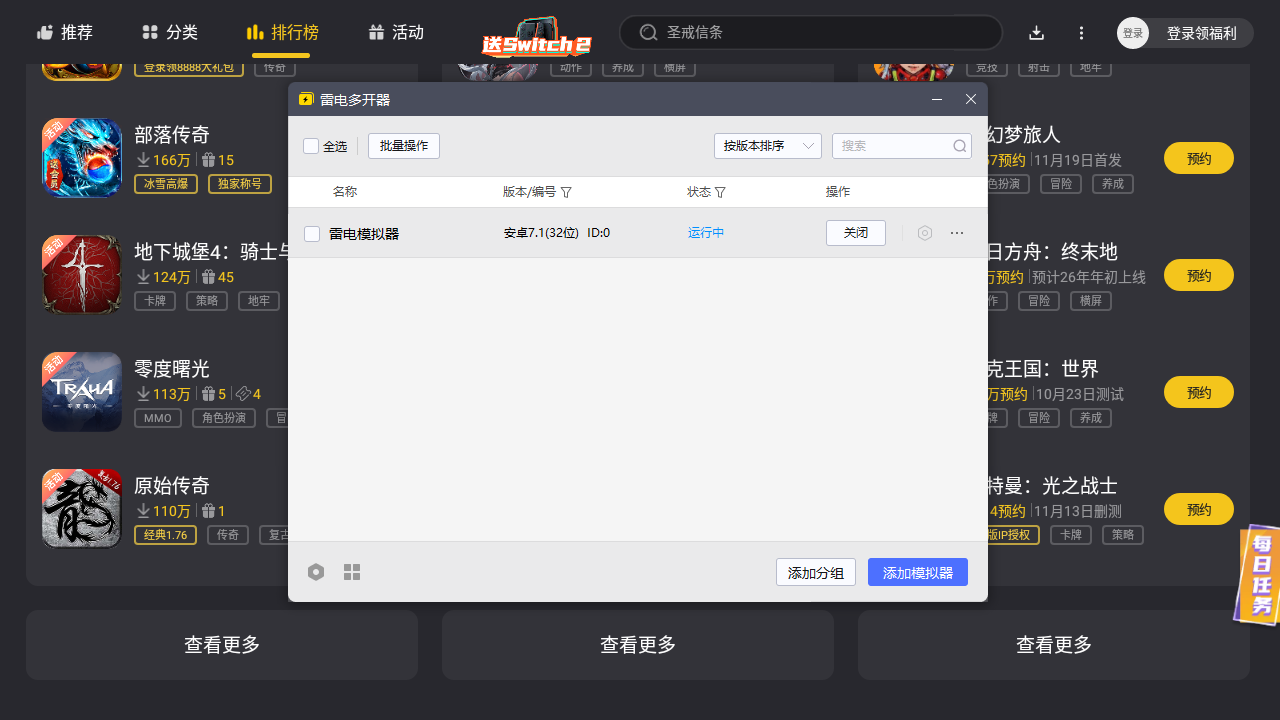1280x720 pixels.
Task: Click the 登录 avatar circle at top right
Action: pyautogui.click(x=1133, y=32)
